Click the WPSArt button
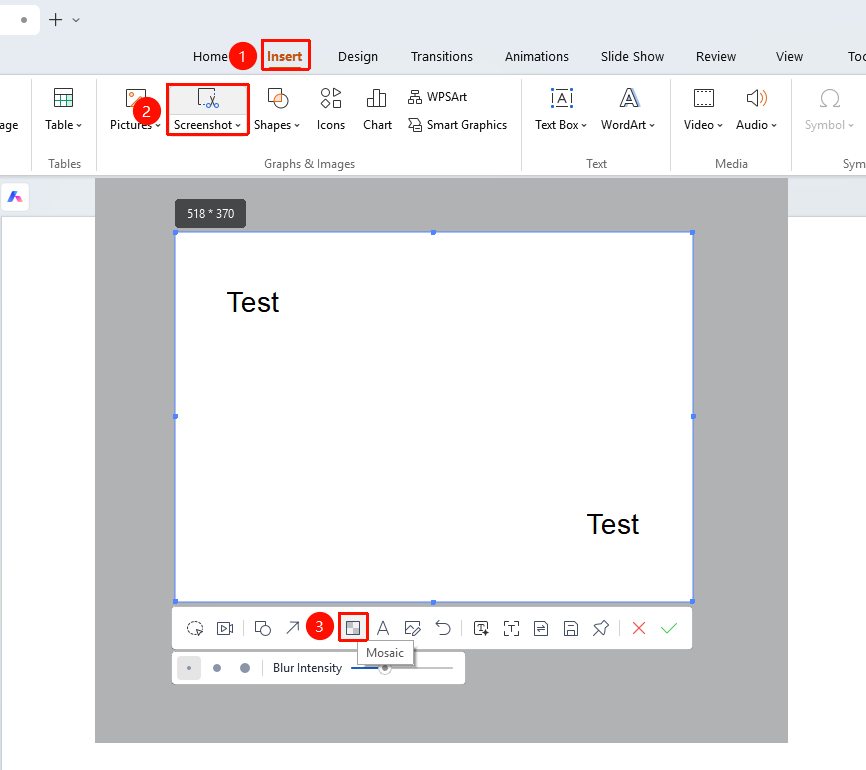The height and width of the screenshot is (770, 866). [437, 97]
